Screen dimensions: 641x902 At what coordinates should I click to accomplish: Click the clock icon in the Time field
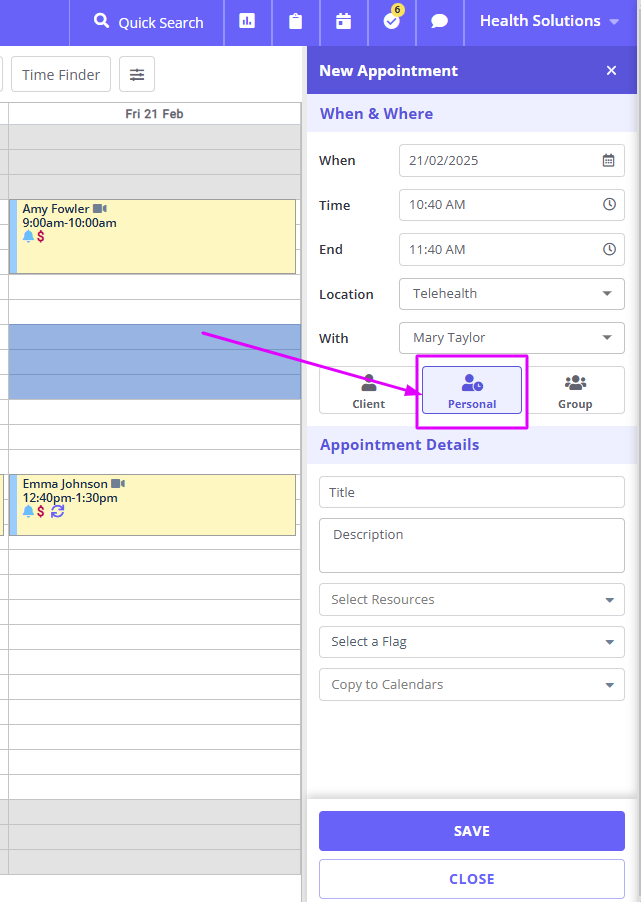(609, 205)
